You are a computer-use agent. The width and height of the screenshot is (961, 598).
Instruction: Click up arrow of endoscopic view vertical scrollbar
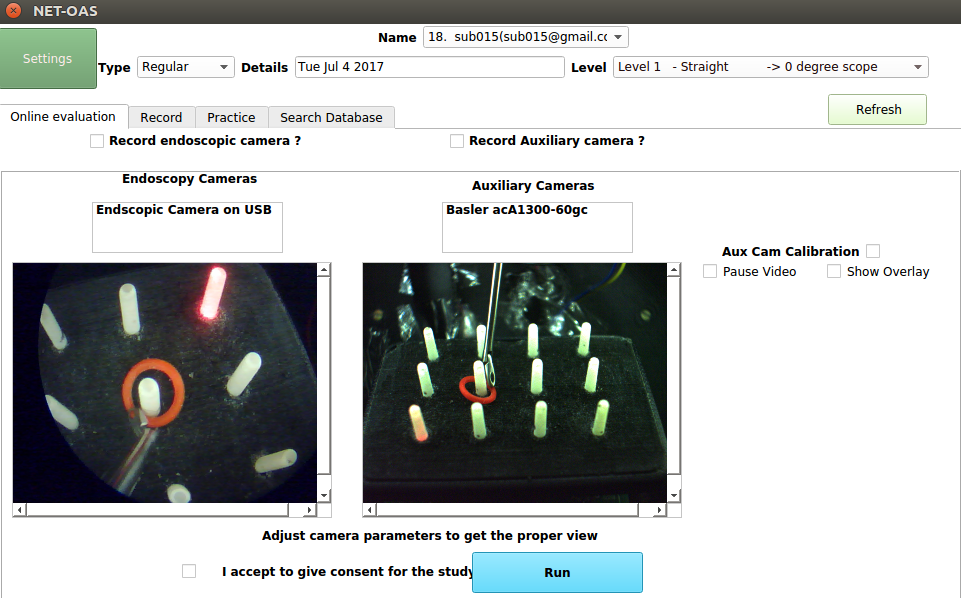click(x=324, y=270)
